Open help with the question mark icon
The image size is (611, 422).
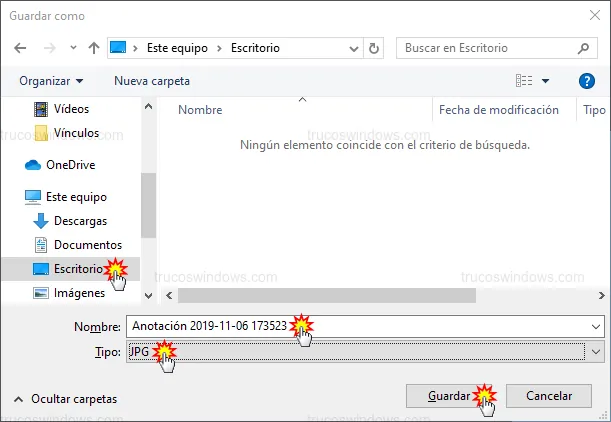point(587,81)
